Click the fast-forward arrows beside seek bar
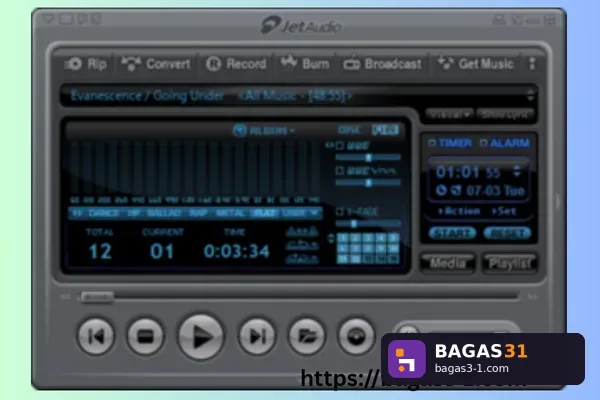The height and width of the screenshot is (400, 600). [533, 297]
